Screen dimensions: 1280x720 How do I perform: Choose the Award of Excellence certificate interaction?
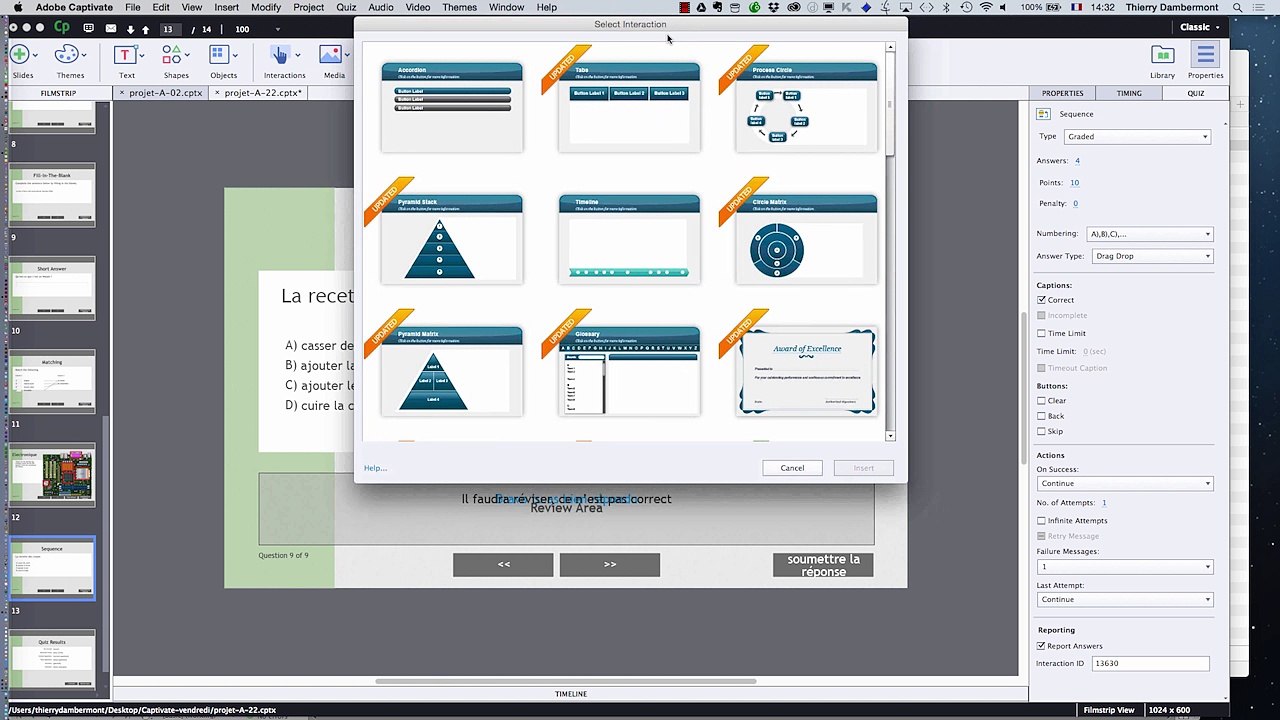click(x=806, y=371)
